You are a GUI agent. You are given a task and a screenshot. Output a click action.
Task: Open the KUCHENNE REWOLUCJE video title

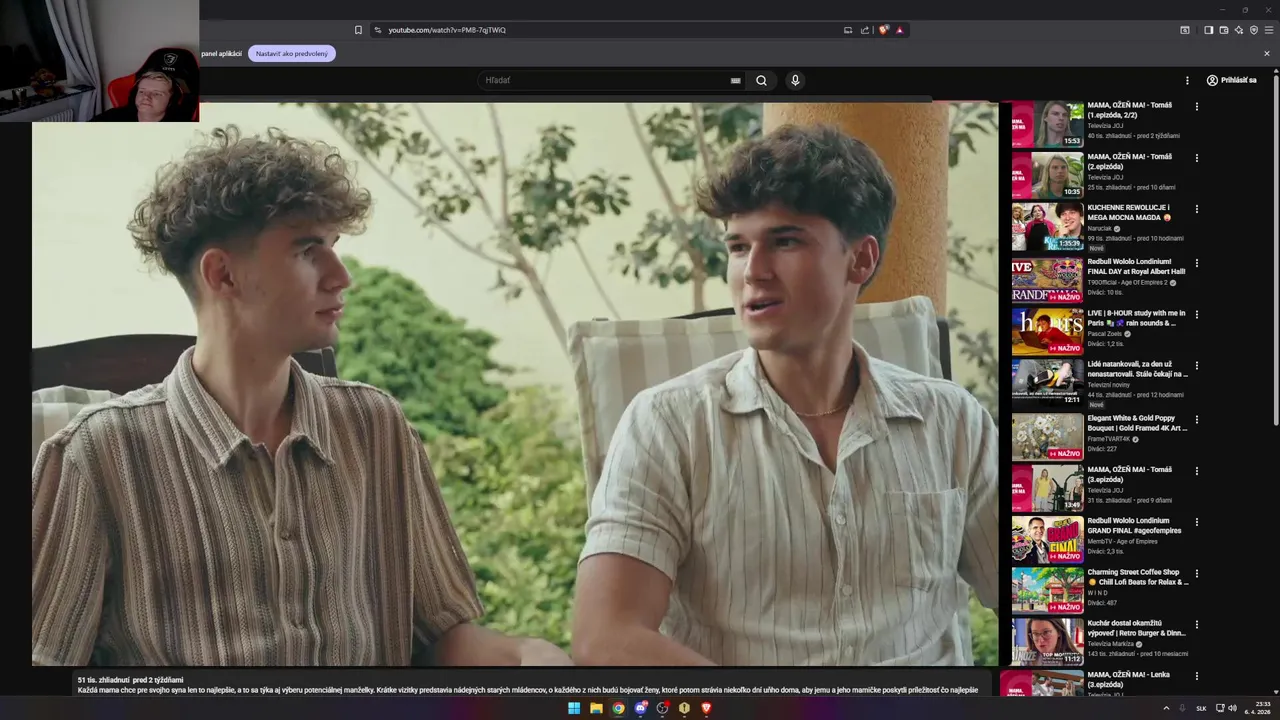[x=1128, y=212]
